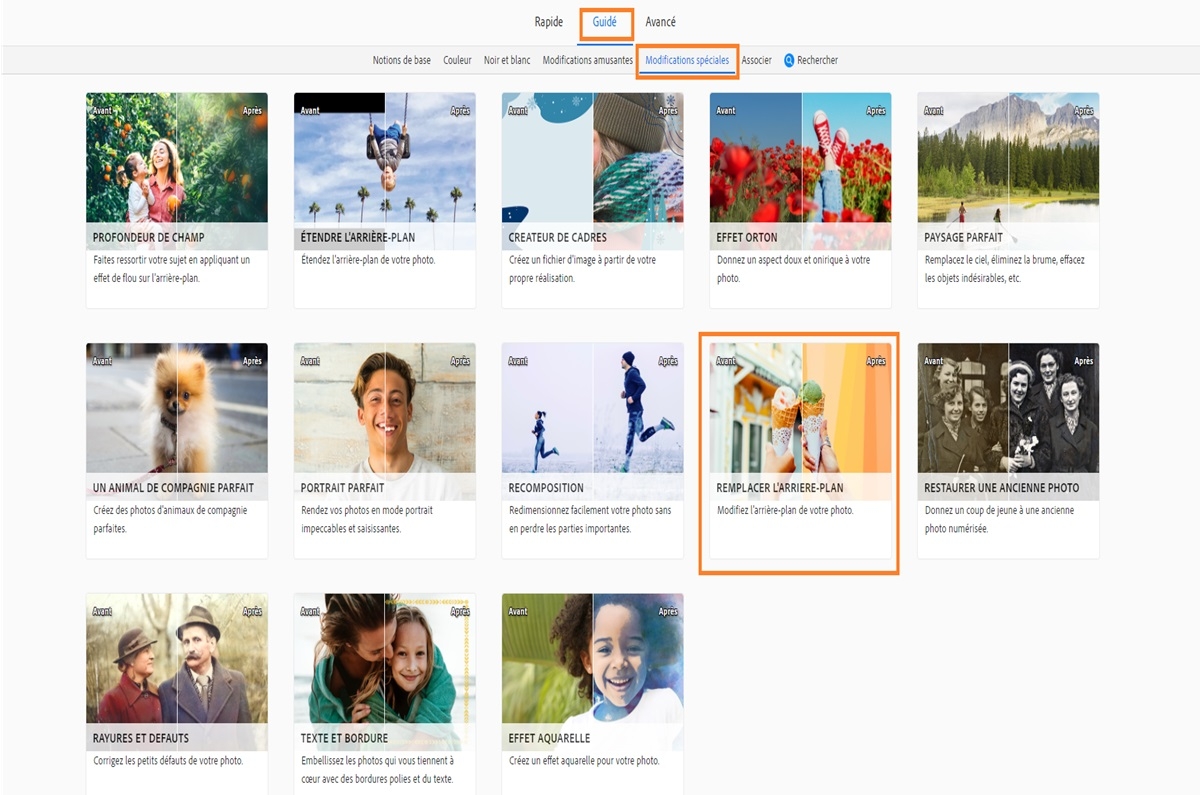Select the Associer category
This screenshot has width=1200, height=795.
point(756,60)
